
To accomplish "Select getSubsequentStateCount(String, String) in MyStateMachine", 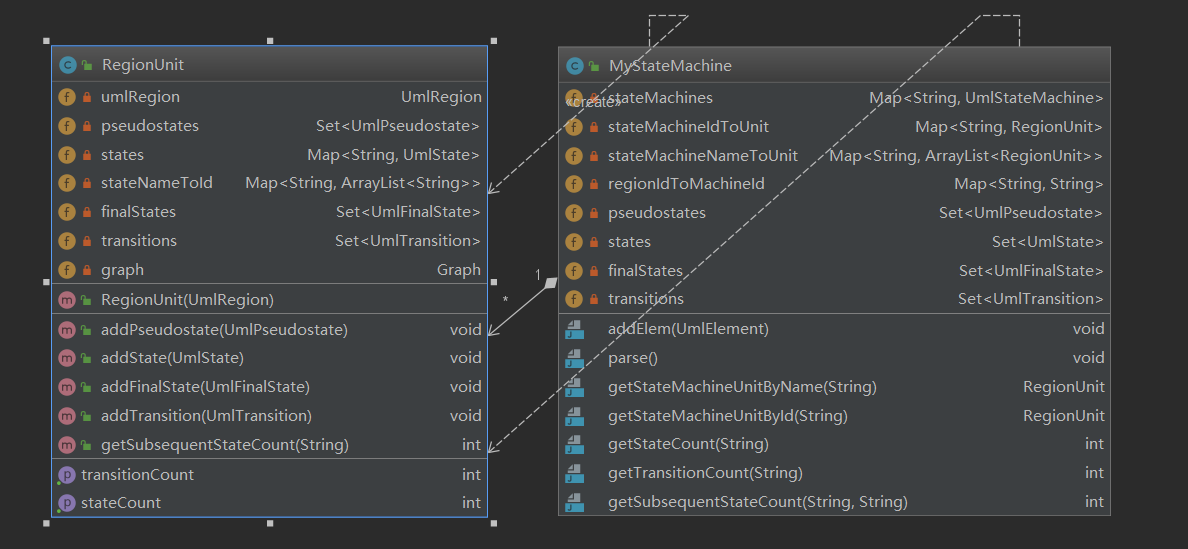I will [758, 502].
